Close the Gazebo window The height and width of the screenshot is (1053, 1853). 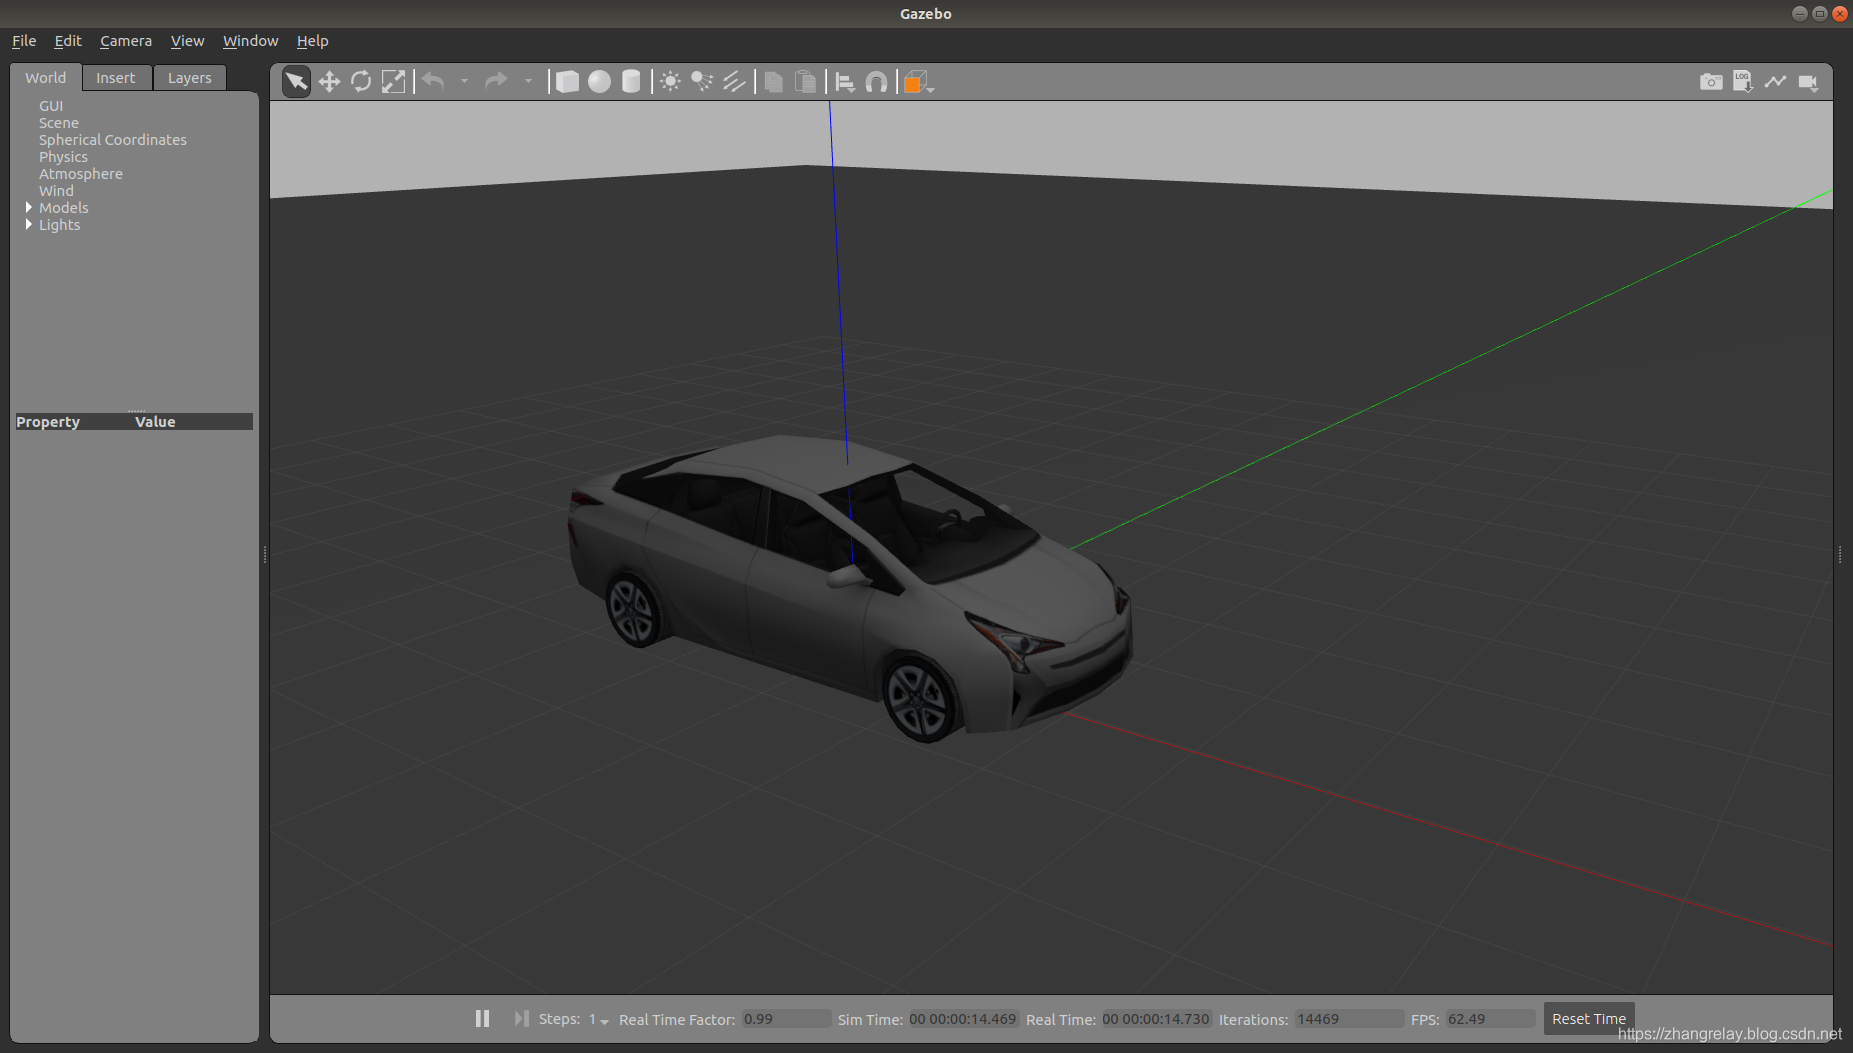point(1839,13)
